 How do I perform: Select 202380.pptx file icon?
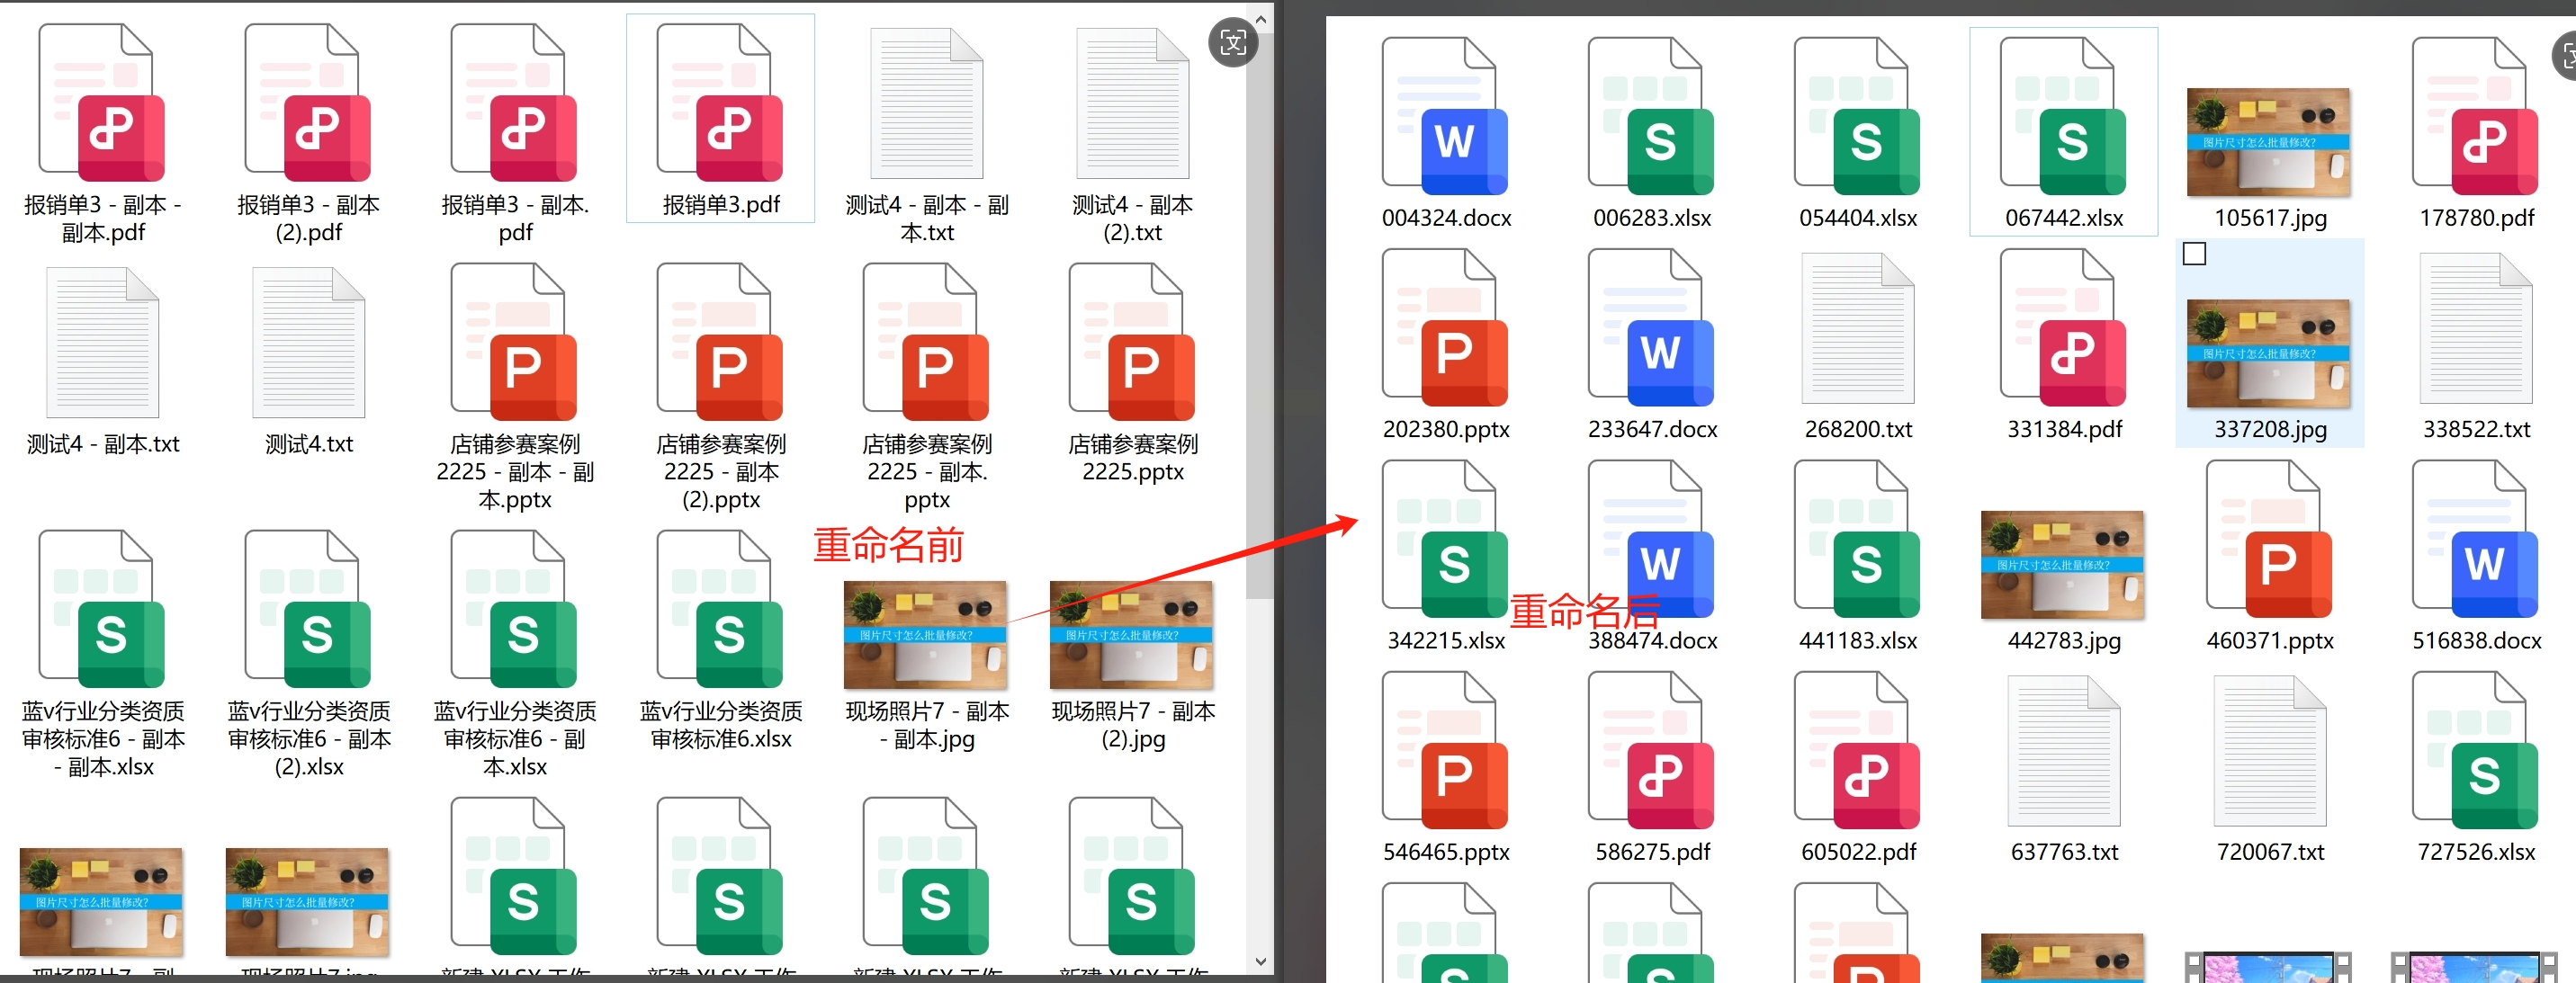click(x=1445, y=327)
